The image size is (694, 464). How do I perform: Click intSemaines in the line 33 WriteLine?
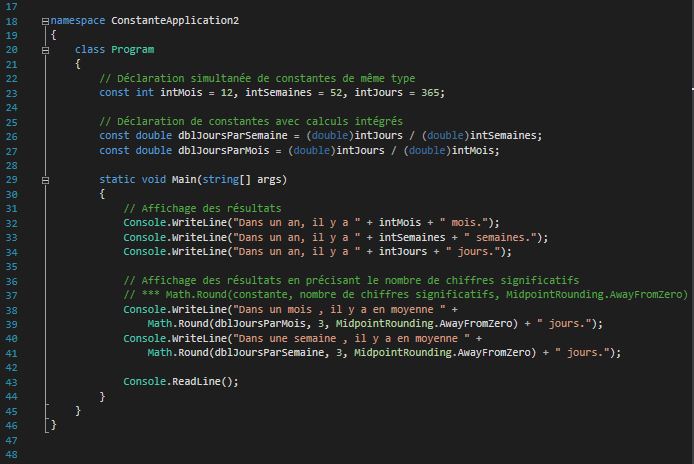412,237
